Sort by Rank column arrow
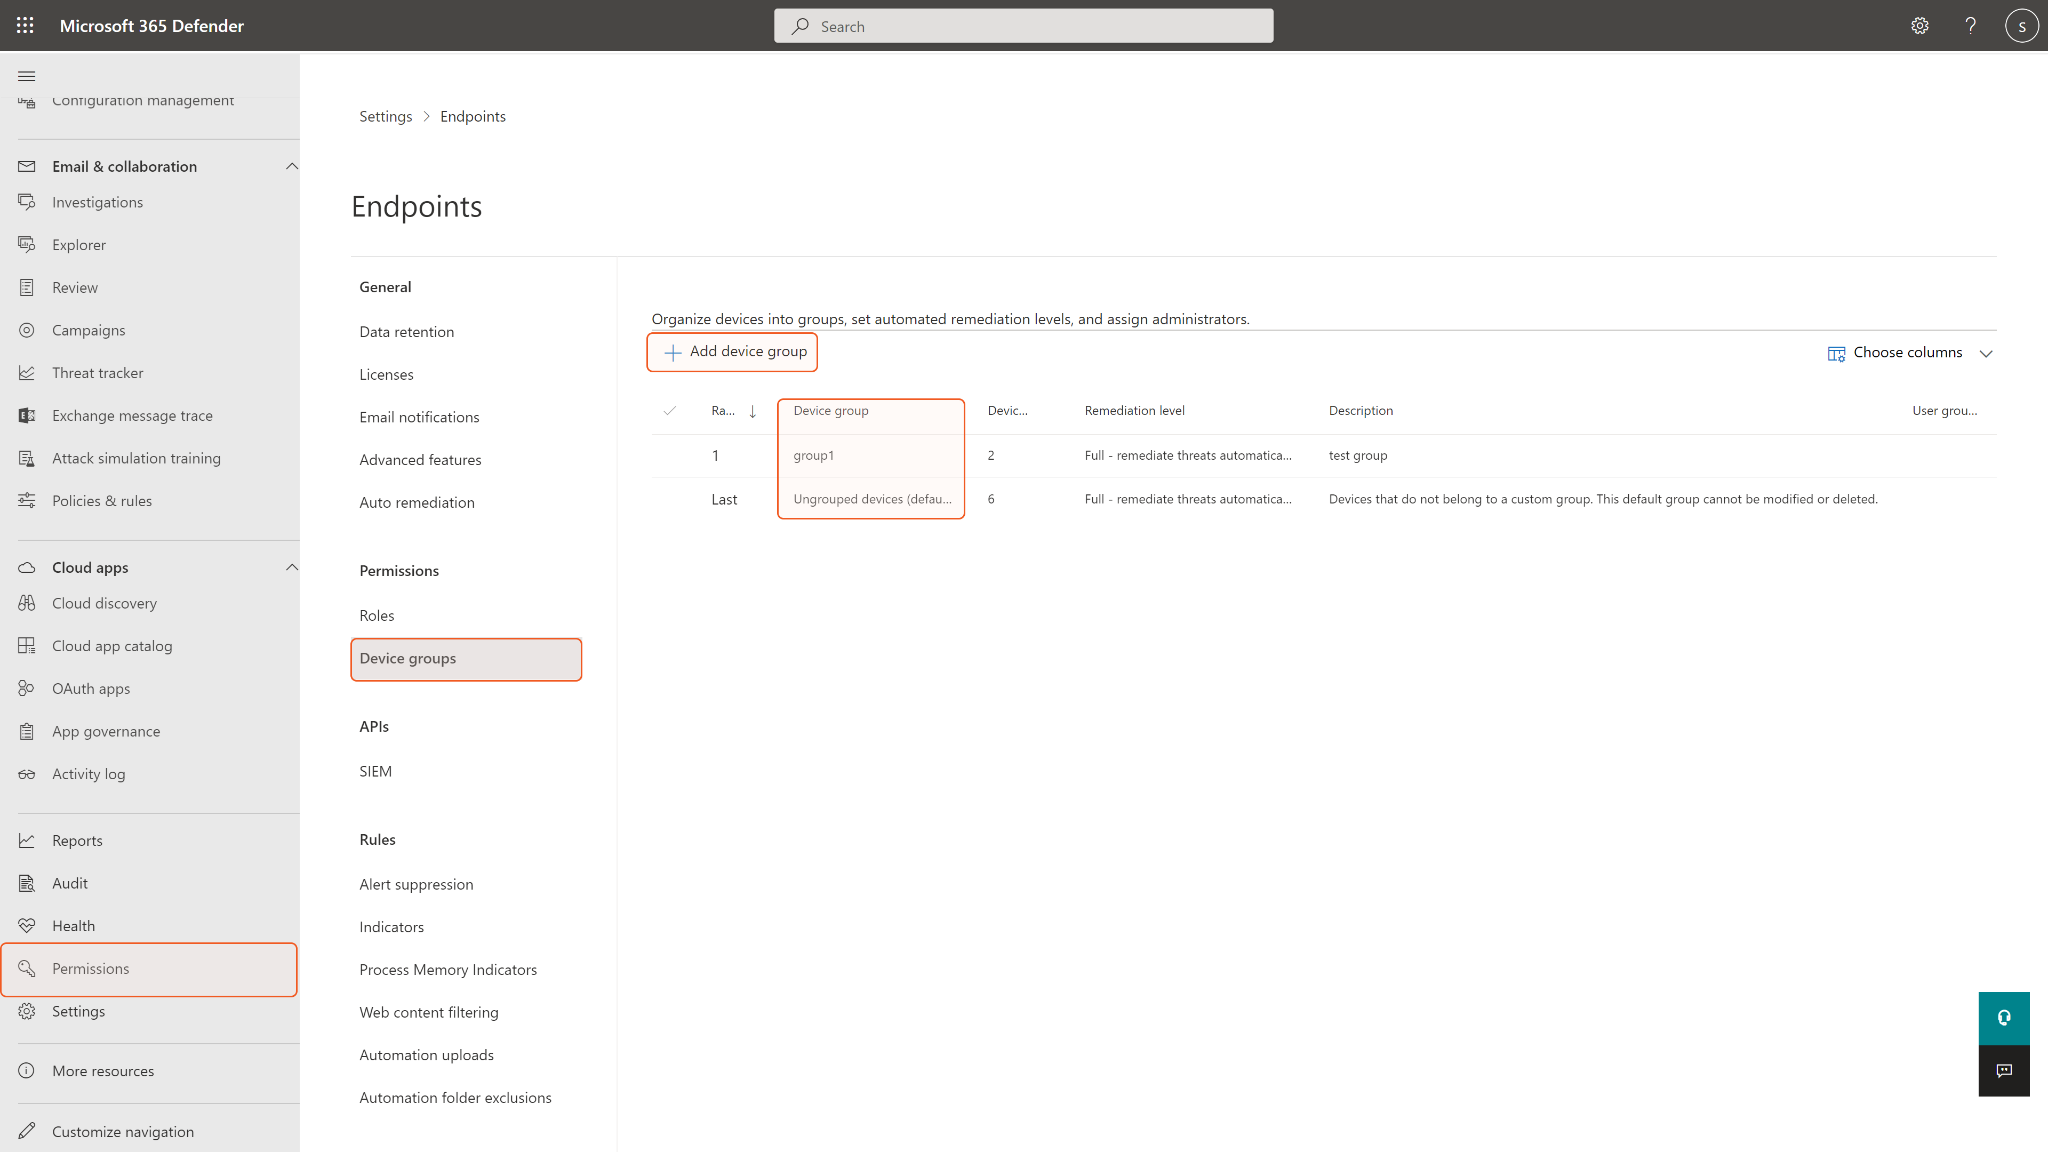Viewport: 2048px width, 1152px height. tap(752, 411)
